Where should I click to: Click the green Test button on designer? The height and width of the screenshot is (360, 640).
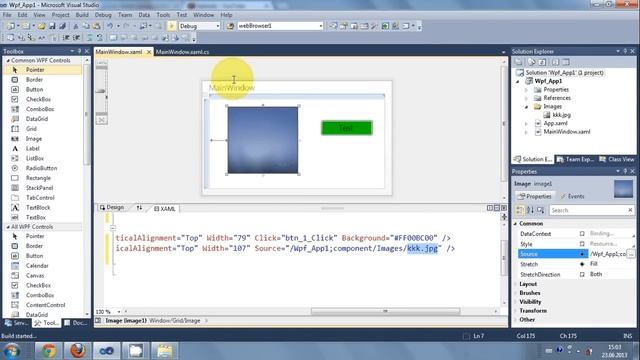(x=347, y=128)
